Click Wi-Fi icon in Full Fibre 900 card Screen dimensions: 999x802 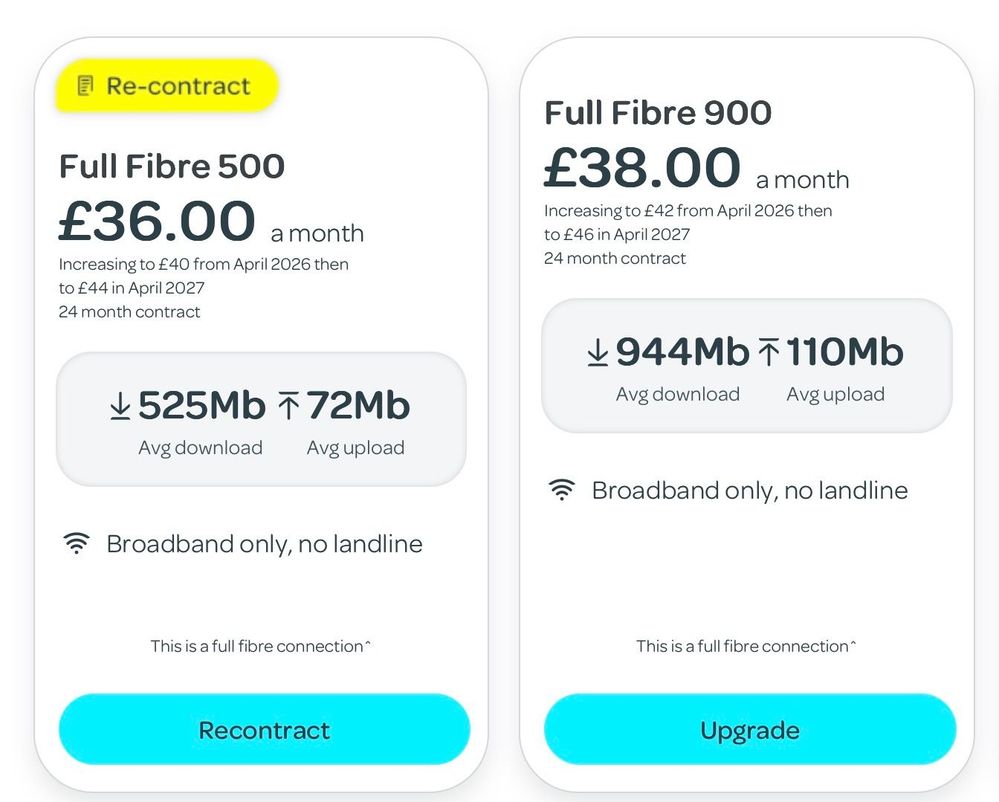(x=562, y=490)
